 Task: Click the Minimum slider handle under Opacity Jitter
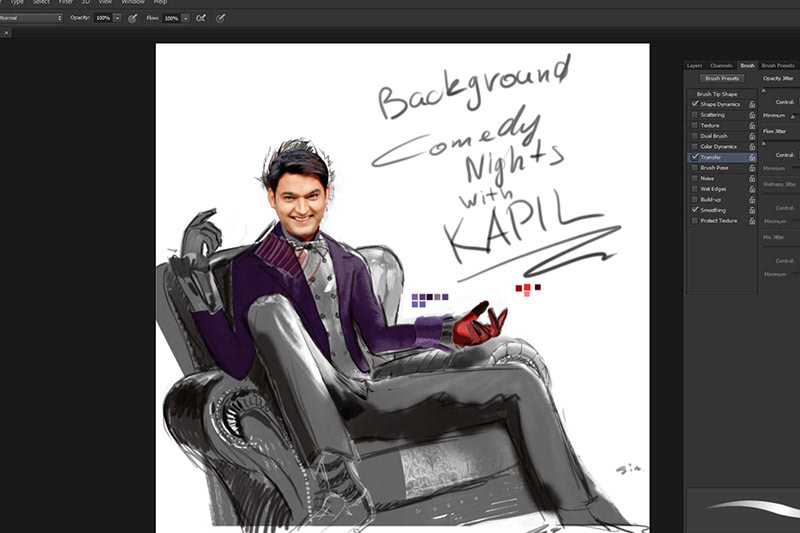pyautogui.click(x=793, y=117)
